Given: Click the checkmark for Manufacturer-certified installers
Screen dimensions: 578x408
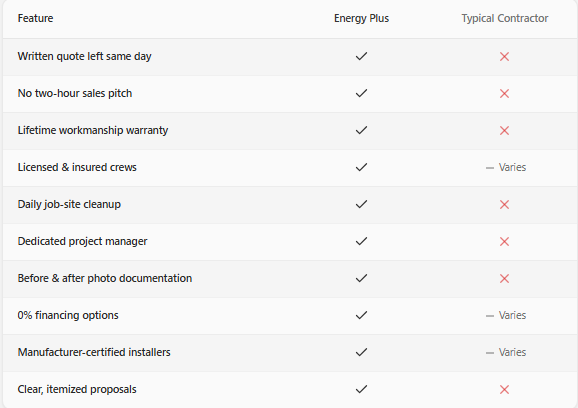Looking at the screenshot, I should coord(361,352).
